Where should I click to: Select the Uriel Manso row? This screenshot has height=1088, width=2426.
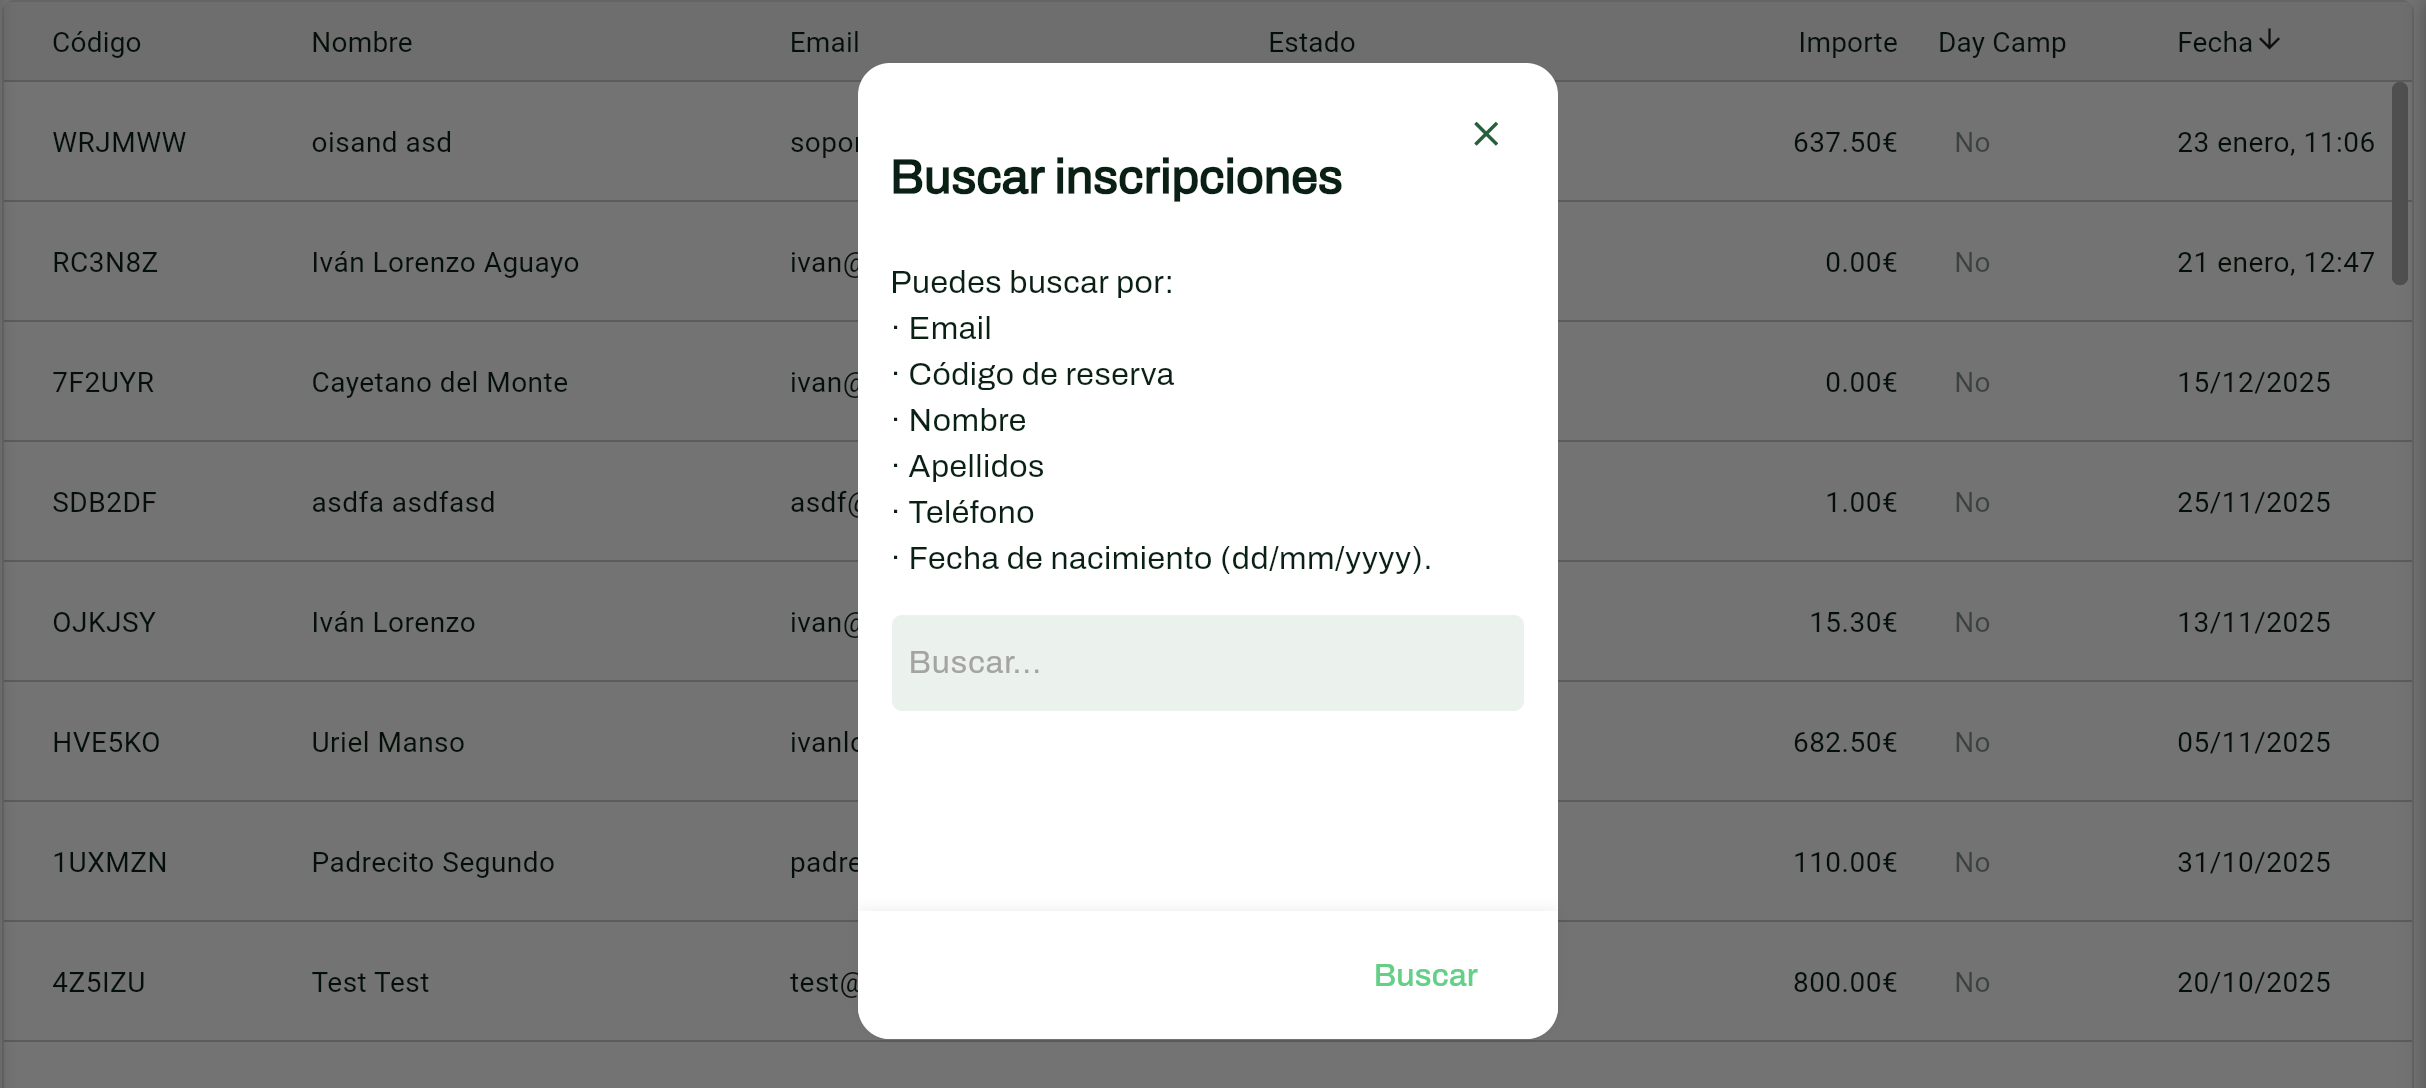tap(388, 742)
